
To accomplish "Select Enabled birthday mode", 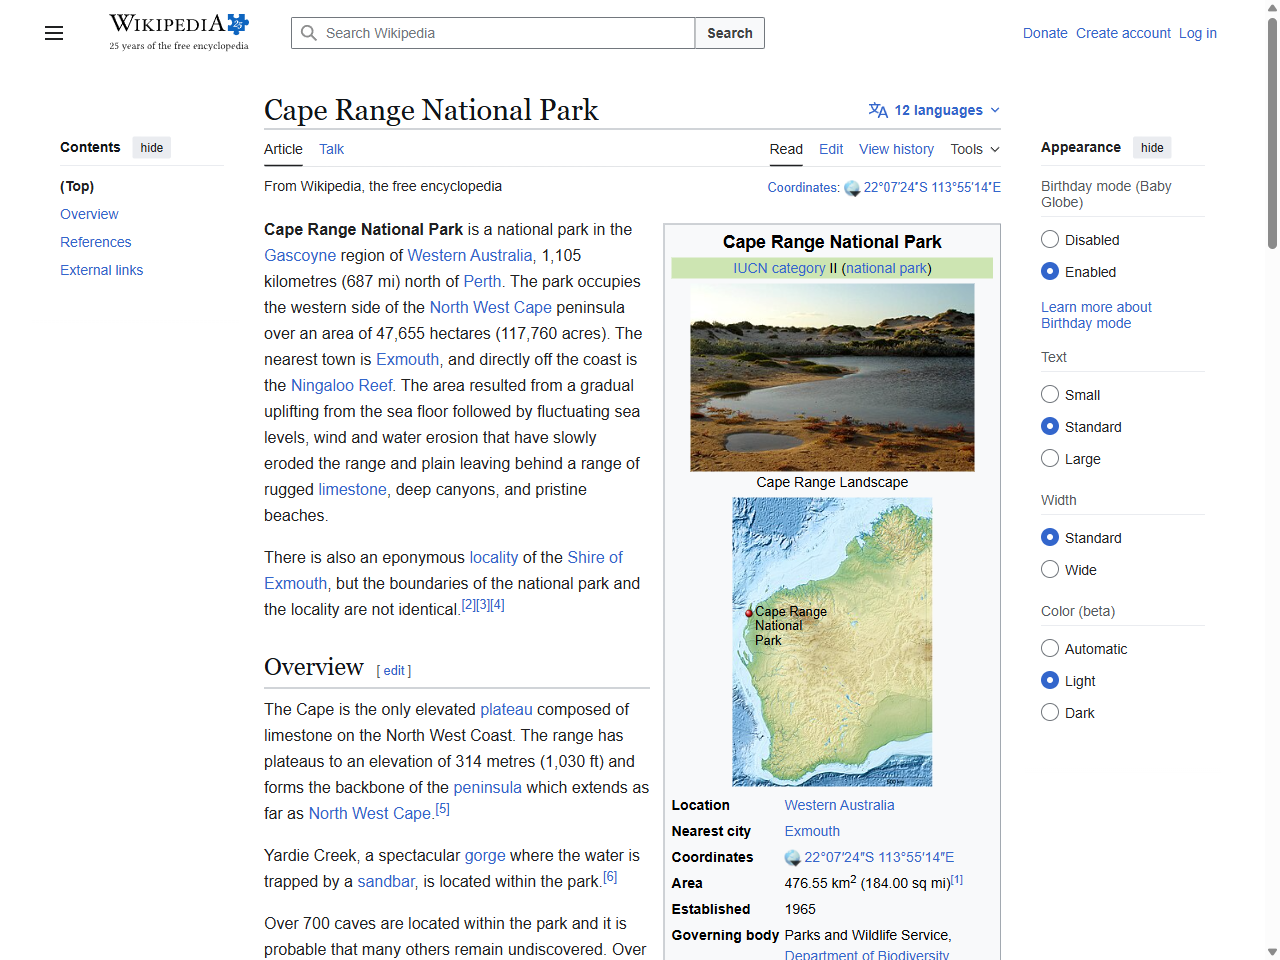I will (x=1050, y=271).
